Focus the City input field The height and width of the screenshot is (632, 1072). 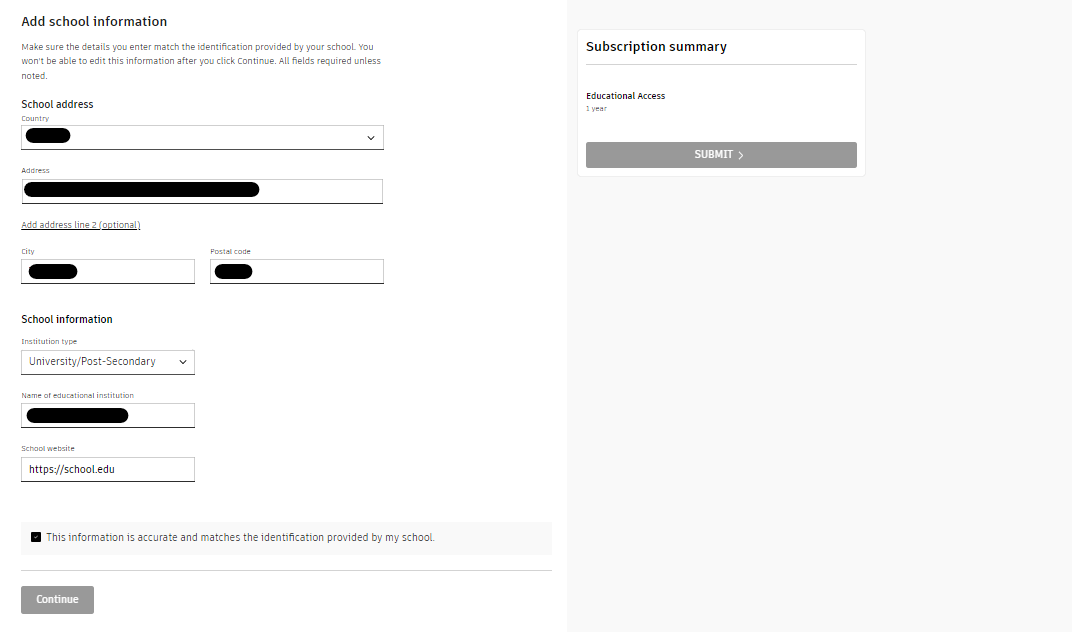point(107,271)
